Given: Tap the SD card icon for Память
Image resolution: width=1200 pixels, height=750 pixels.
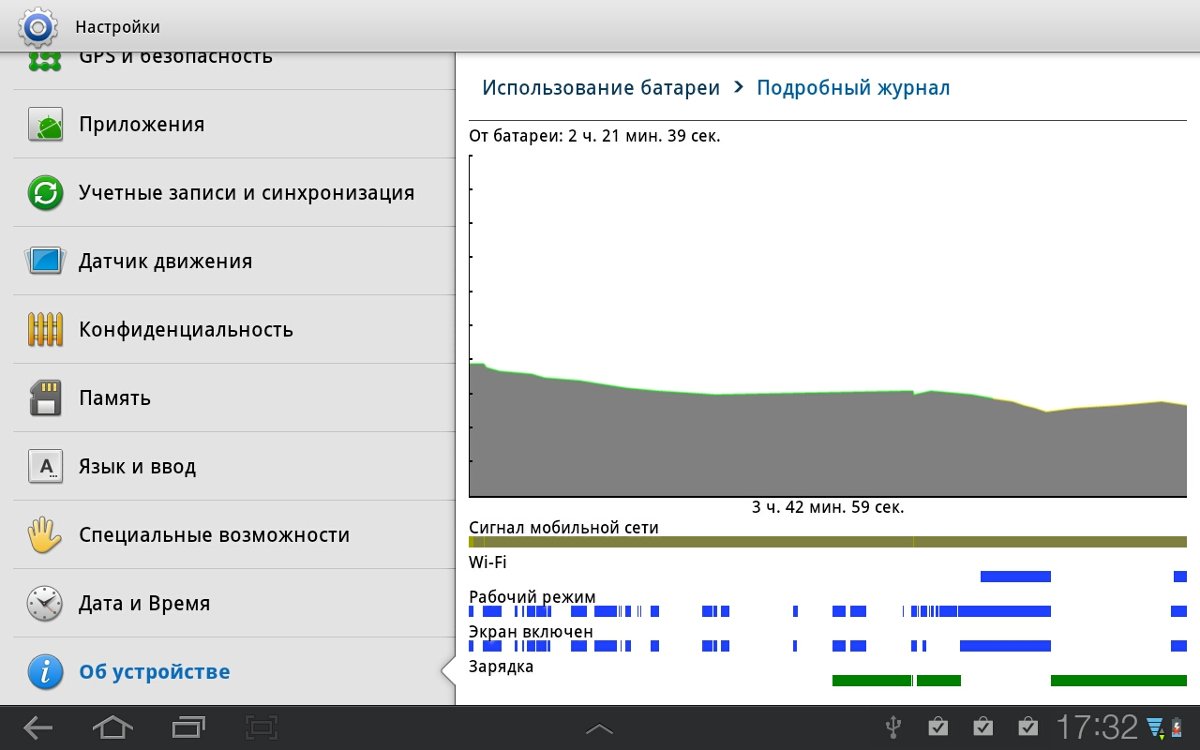Looking at the screenshot, I should click(x=45, y=398).
